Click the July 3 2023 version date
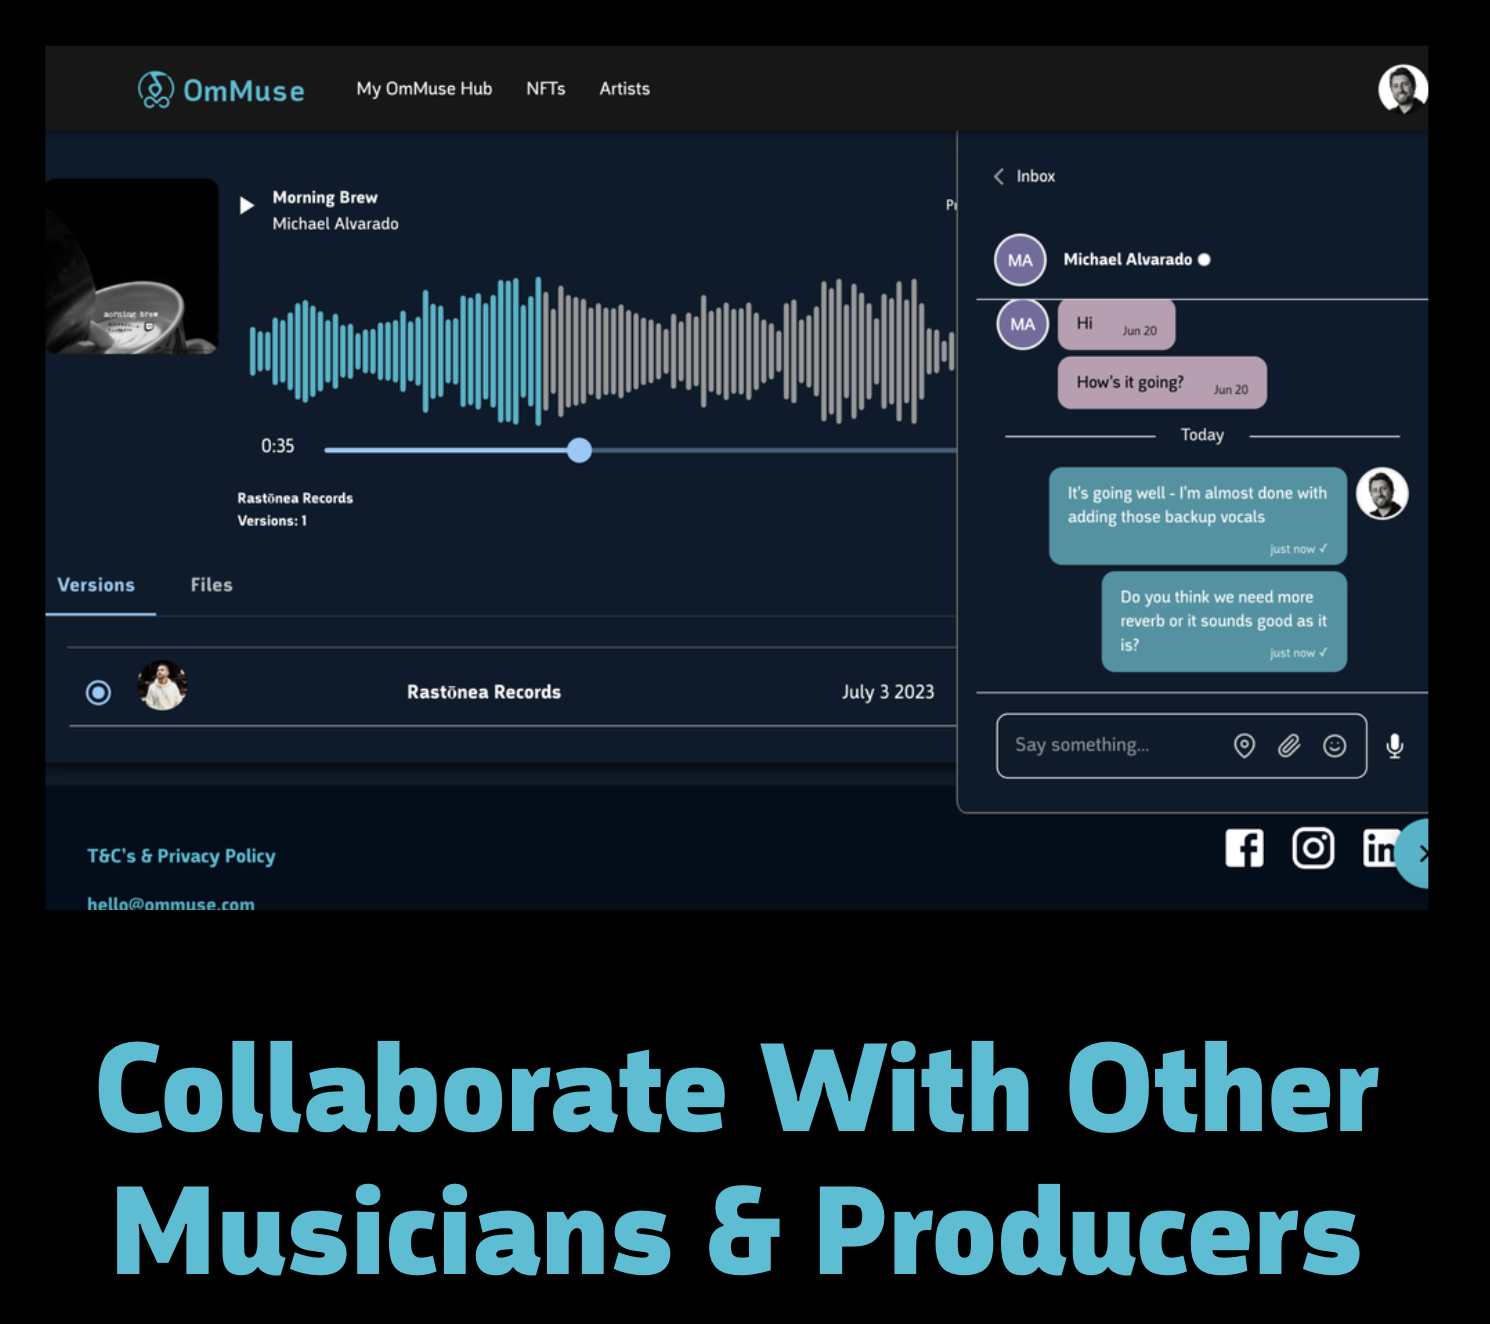 tap(888, 692)
